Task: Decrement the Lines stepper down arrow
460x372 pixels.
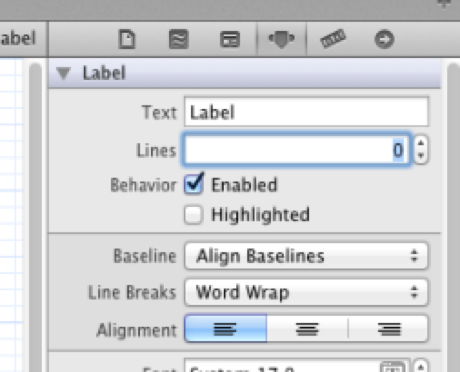Action: pos(421,156)
